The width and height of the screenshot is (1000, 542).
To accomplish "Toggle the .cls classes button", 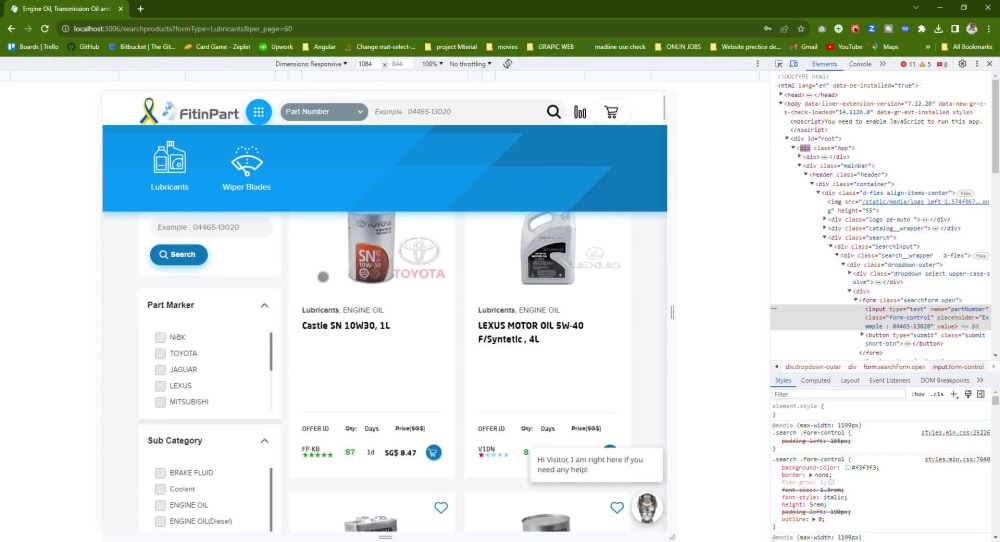I will (936, 394).
